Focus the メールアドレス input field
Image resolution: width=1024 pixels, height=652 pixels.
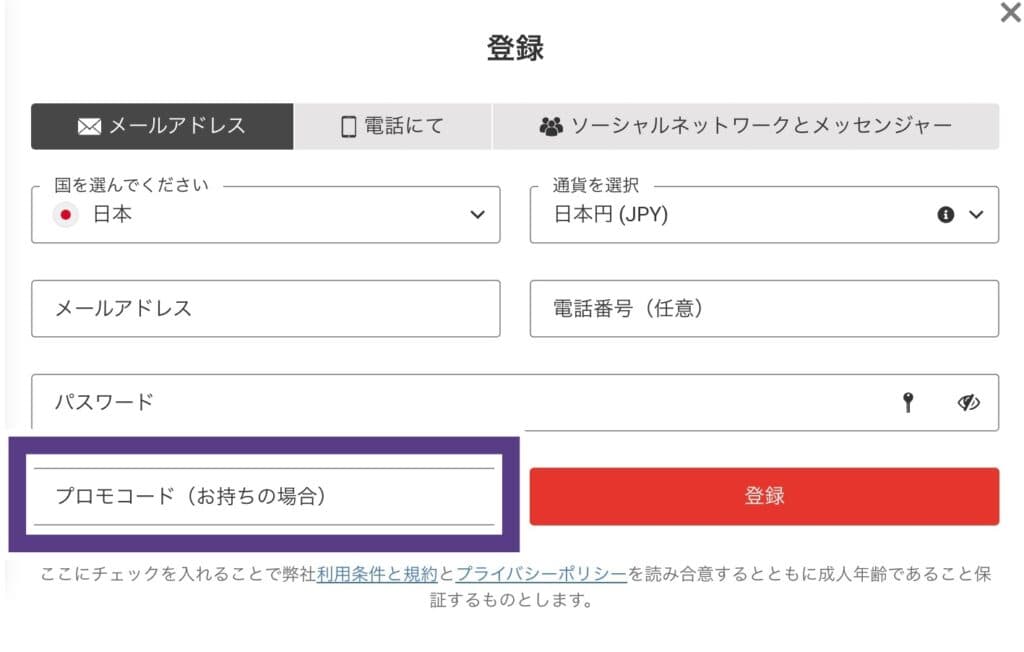click(265, 309)
